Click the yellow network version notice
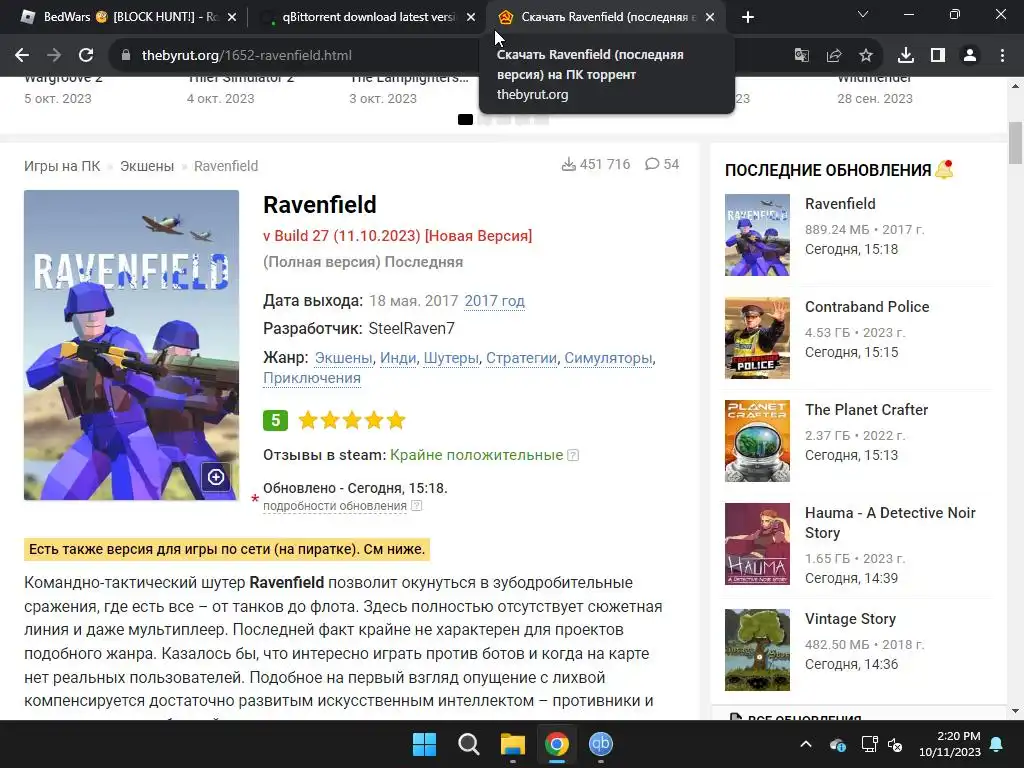This screenshot has width=1024, height=768. click(227, 549)
